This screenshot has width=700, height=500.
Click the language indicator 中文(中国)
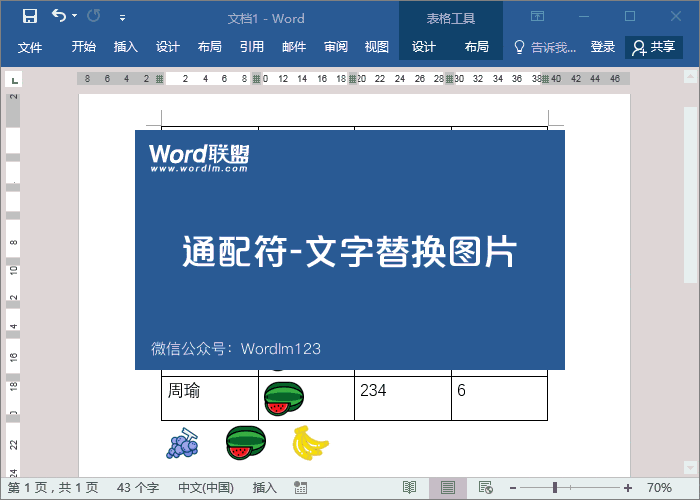(x=206, y=488)
